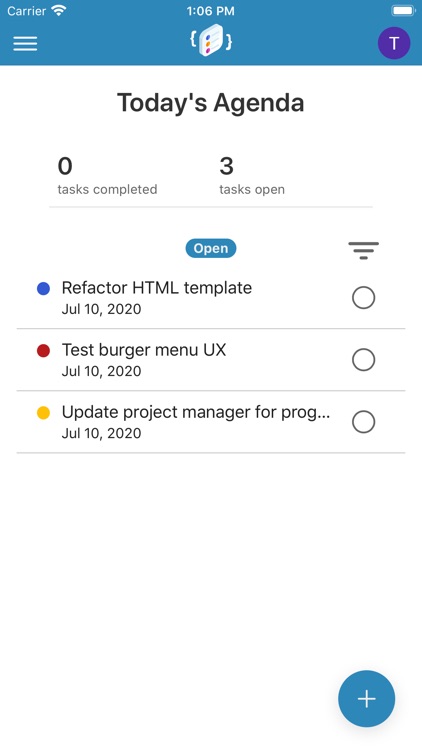Complete the Update project manager task
The width and height of the screenshot is (422, 750).
(x=364, y=422)
